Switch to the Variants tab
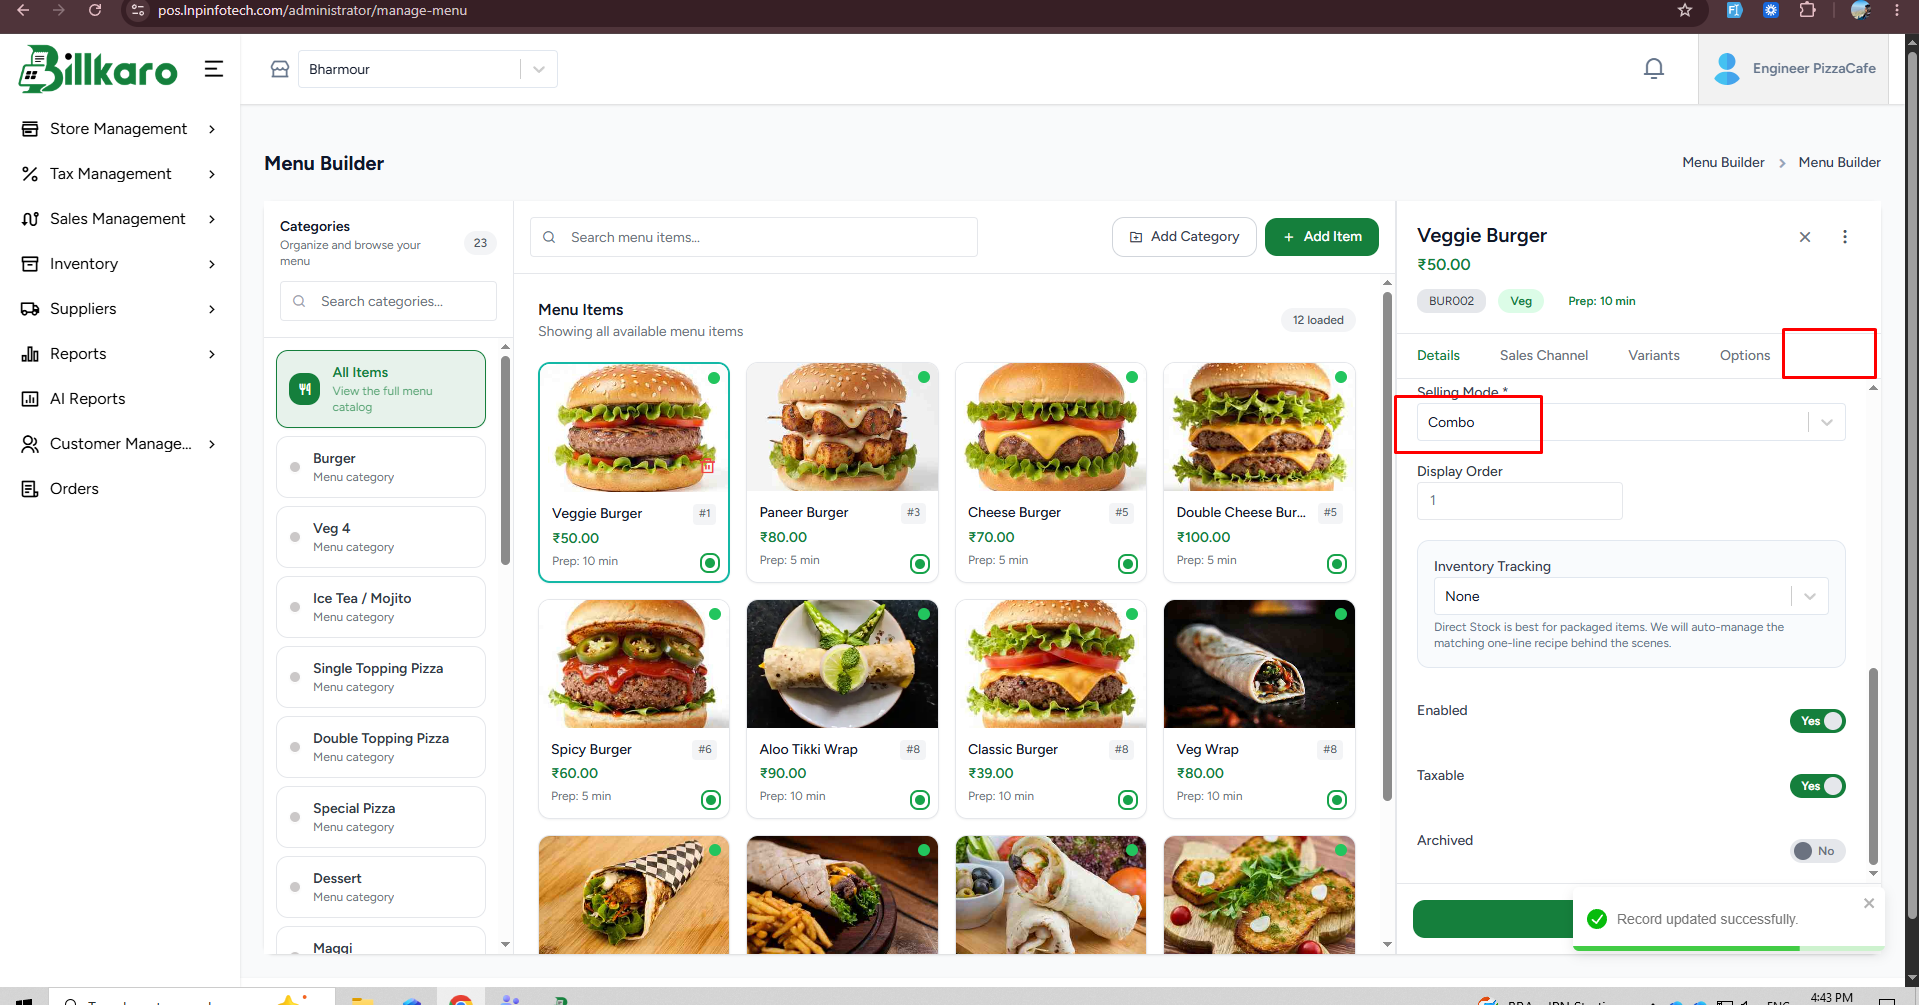 tap(1654, 355)
